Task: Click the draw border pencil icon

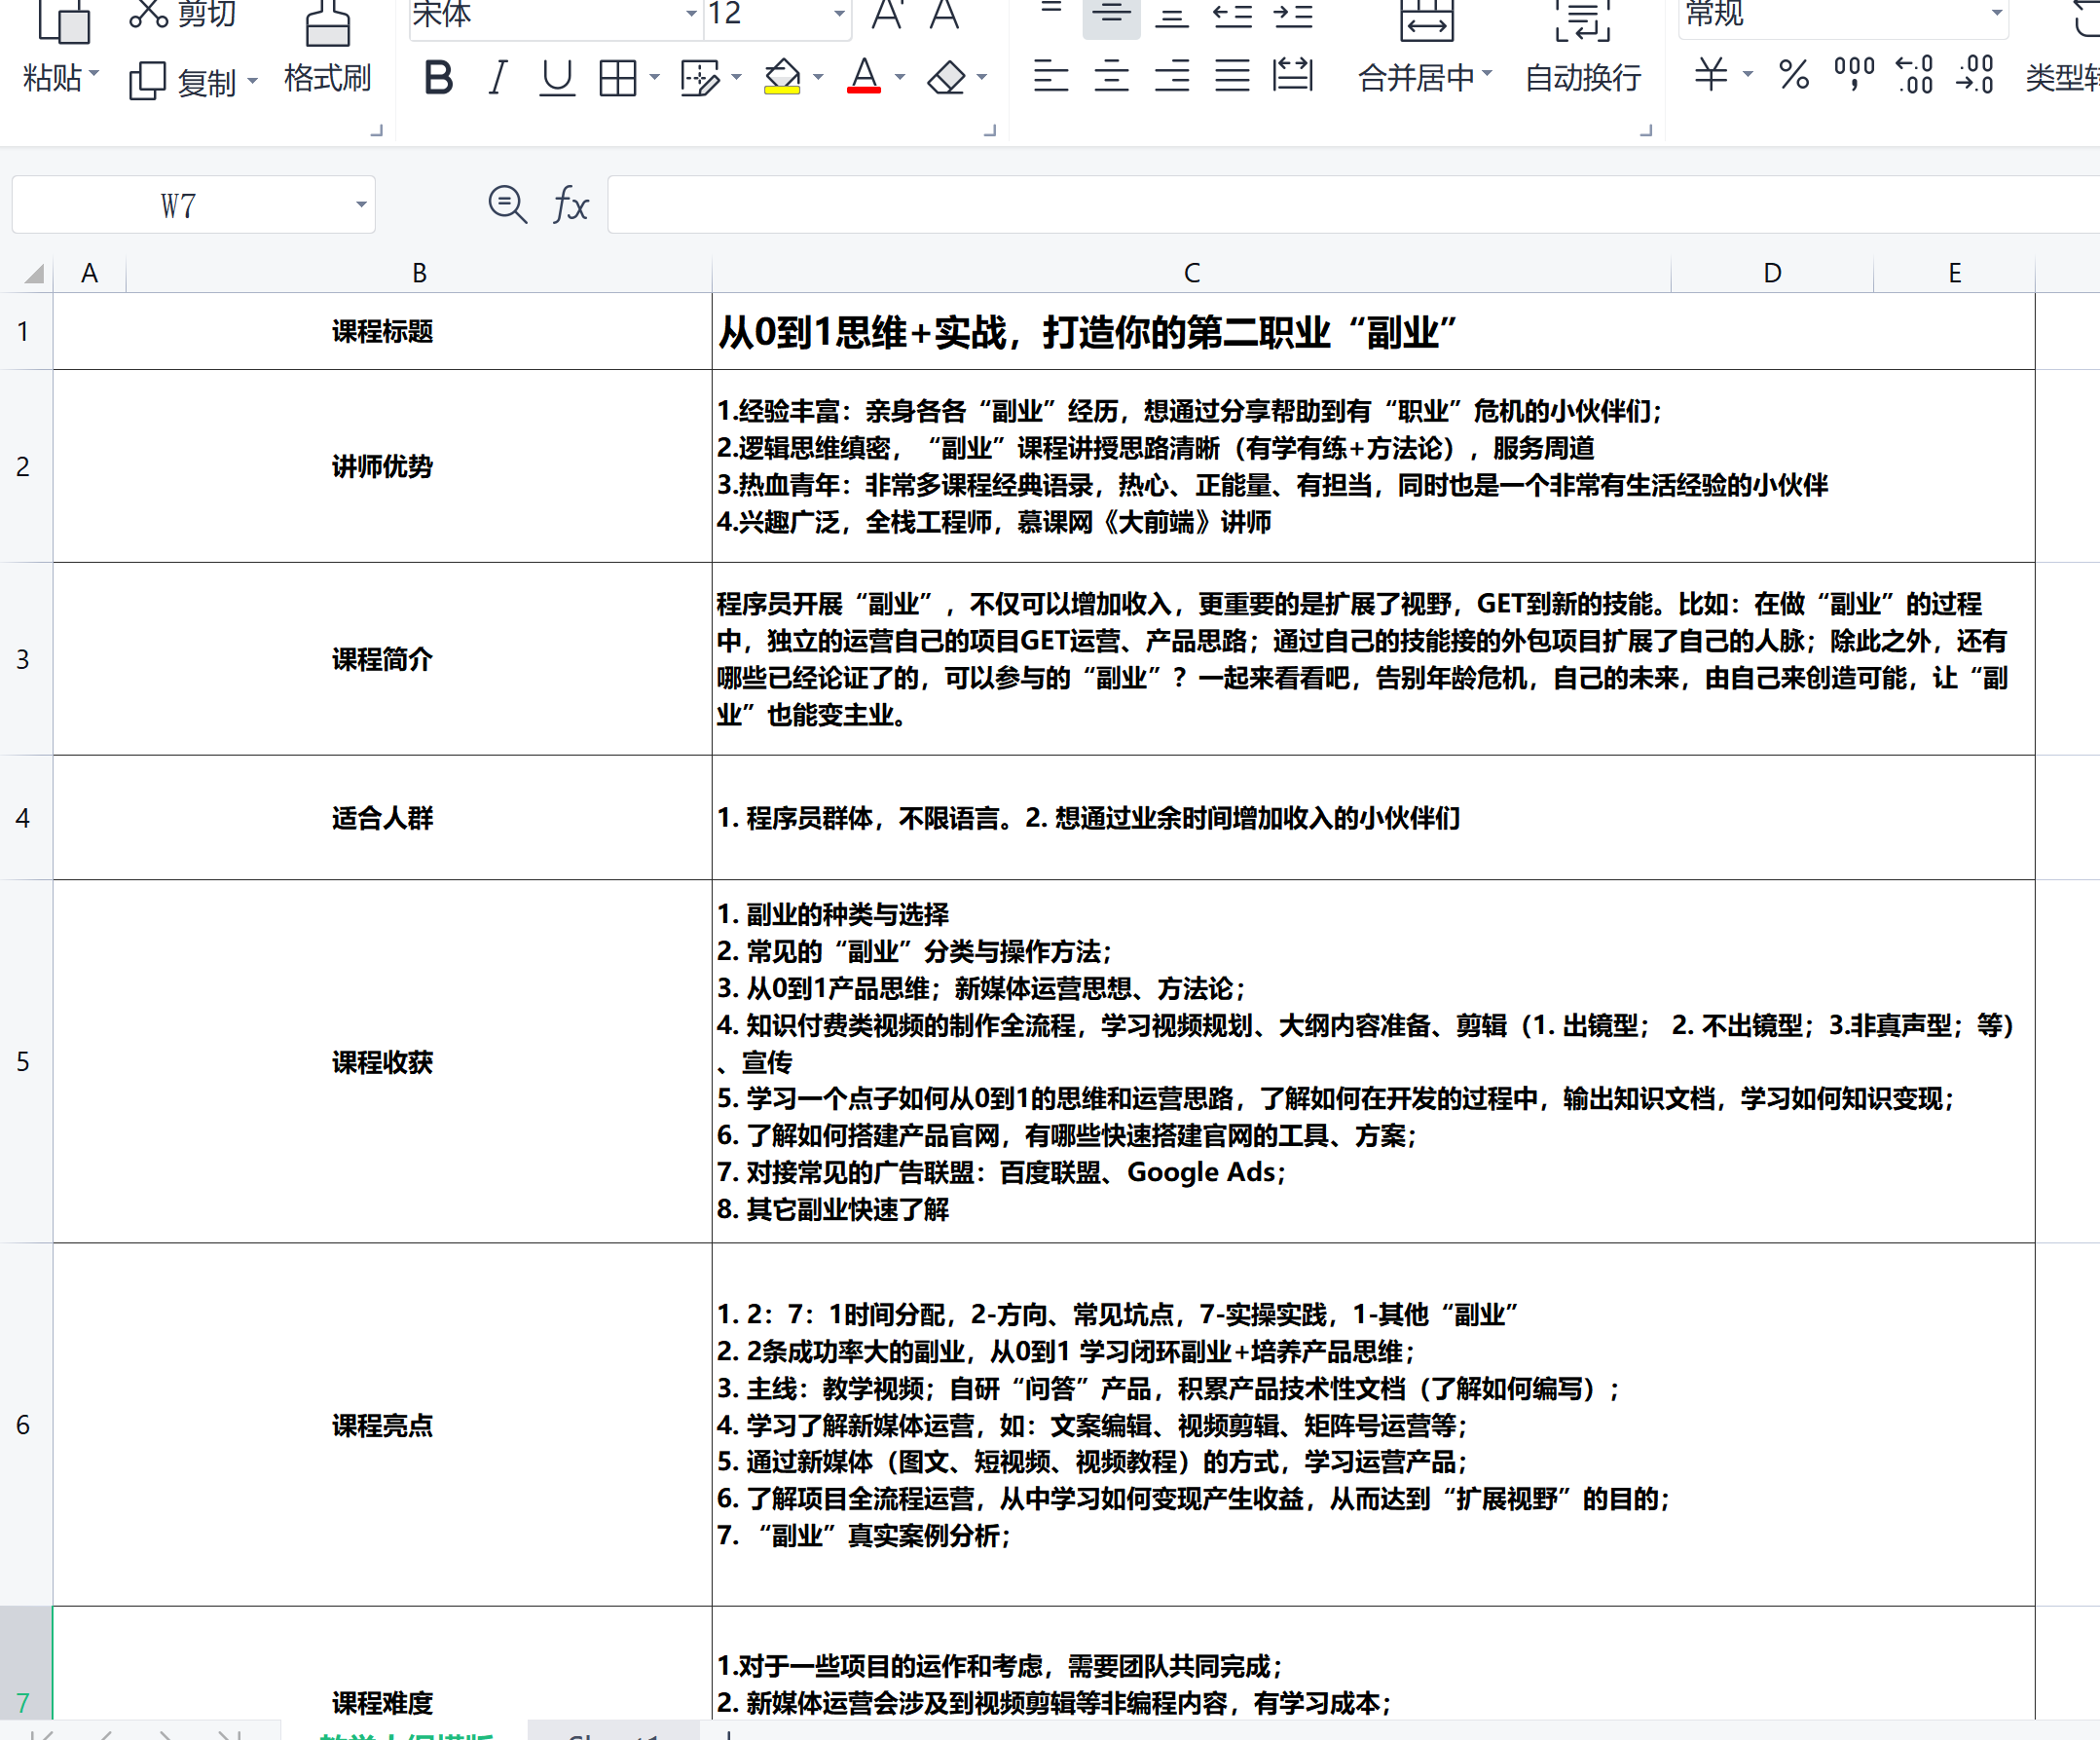Action: [699, 77]
